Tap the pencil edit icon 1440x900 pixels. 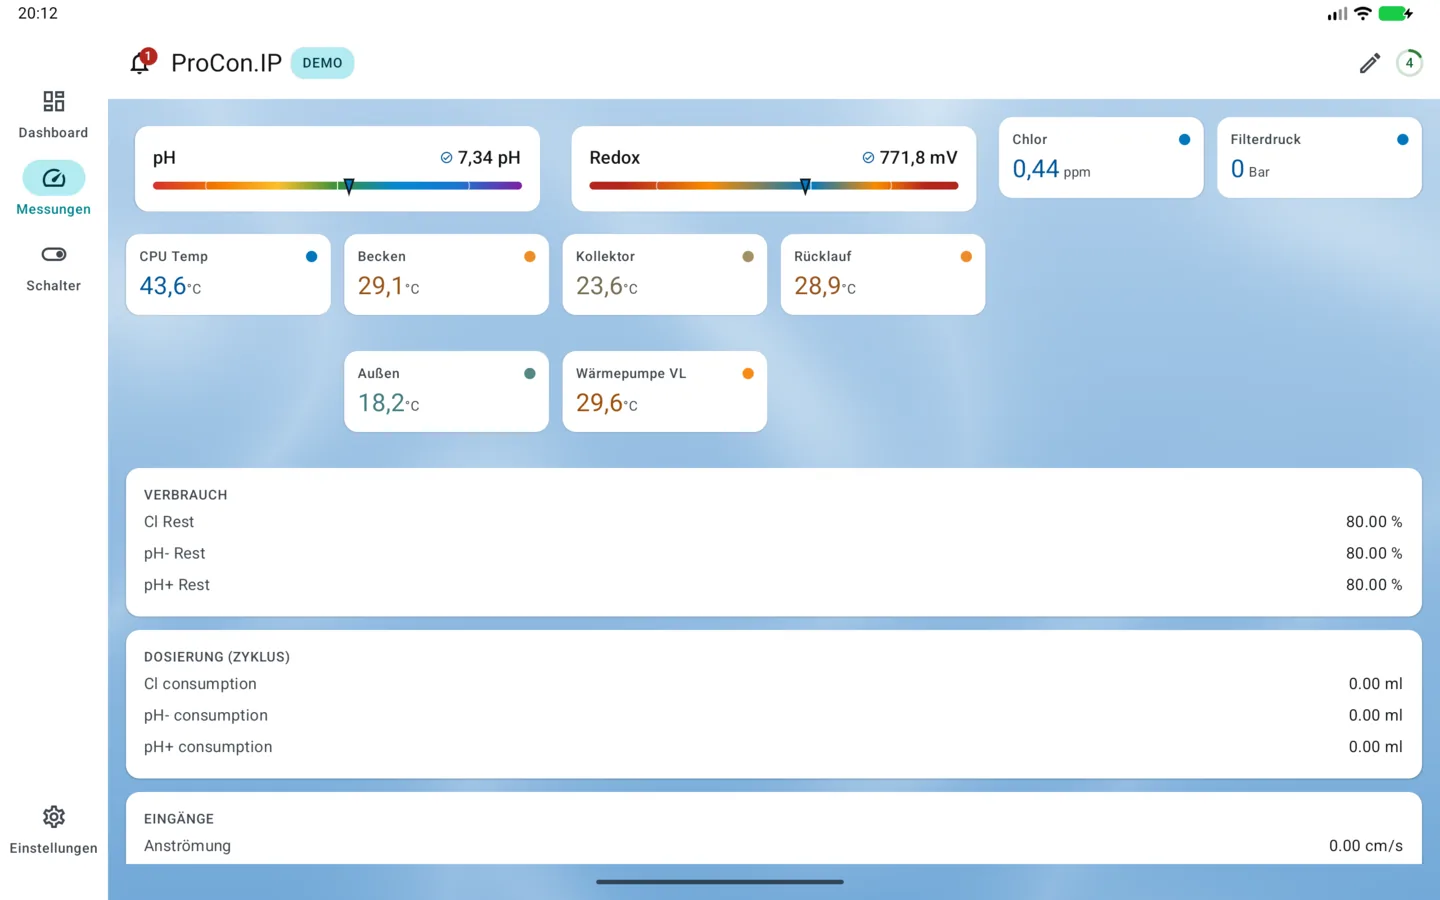coord(1370,63)
